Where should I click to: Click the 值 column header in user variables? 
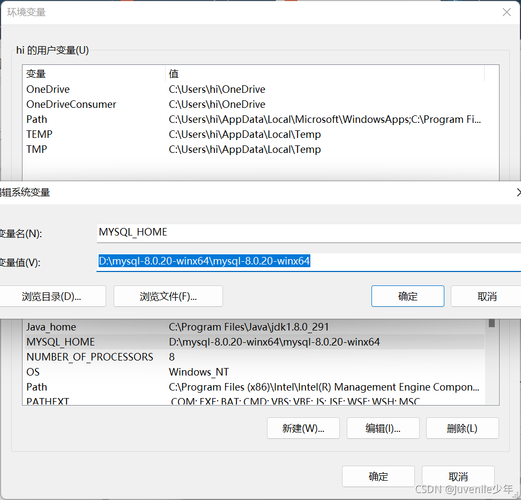click(325, 74)
